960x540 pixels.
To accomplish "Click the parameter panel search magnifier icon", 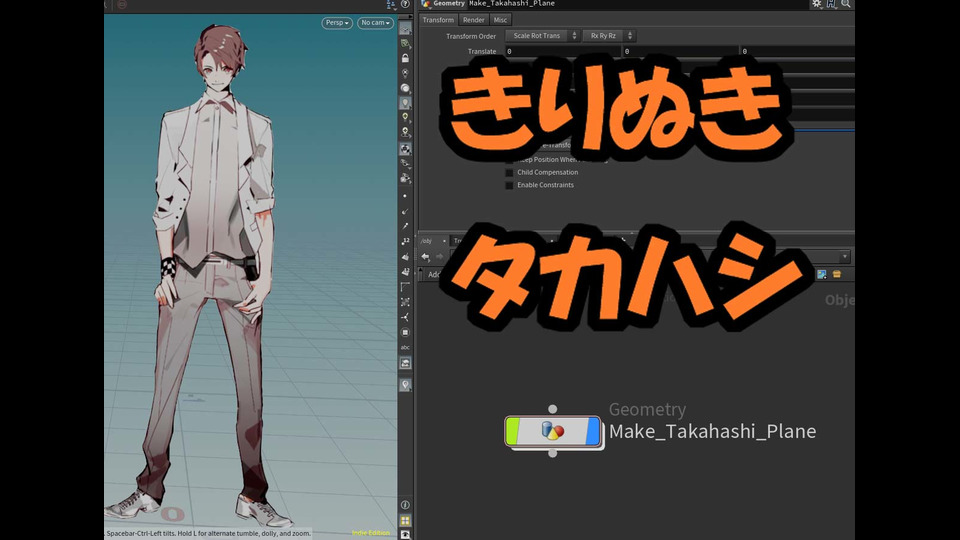I will tap(846, 4).
